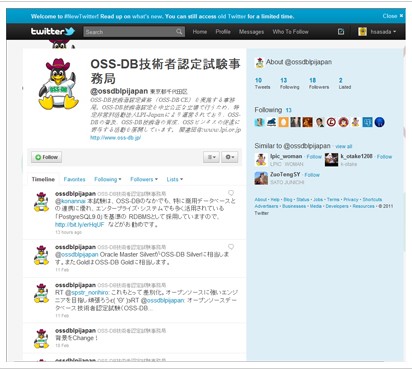Screen dimensions: 412x369
Task: Open Who To Follow in navigation
Action: click(x=290, y=32)
